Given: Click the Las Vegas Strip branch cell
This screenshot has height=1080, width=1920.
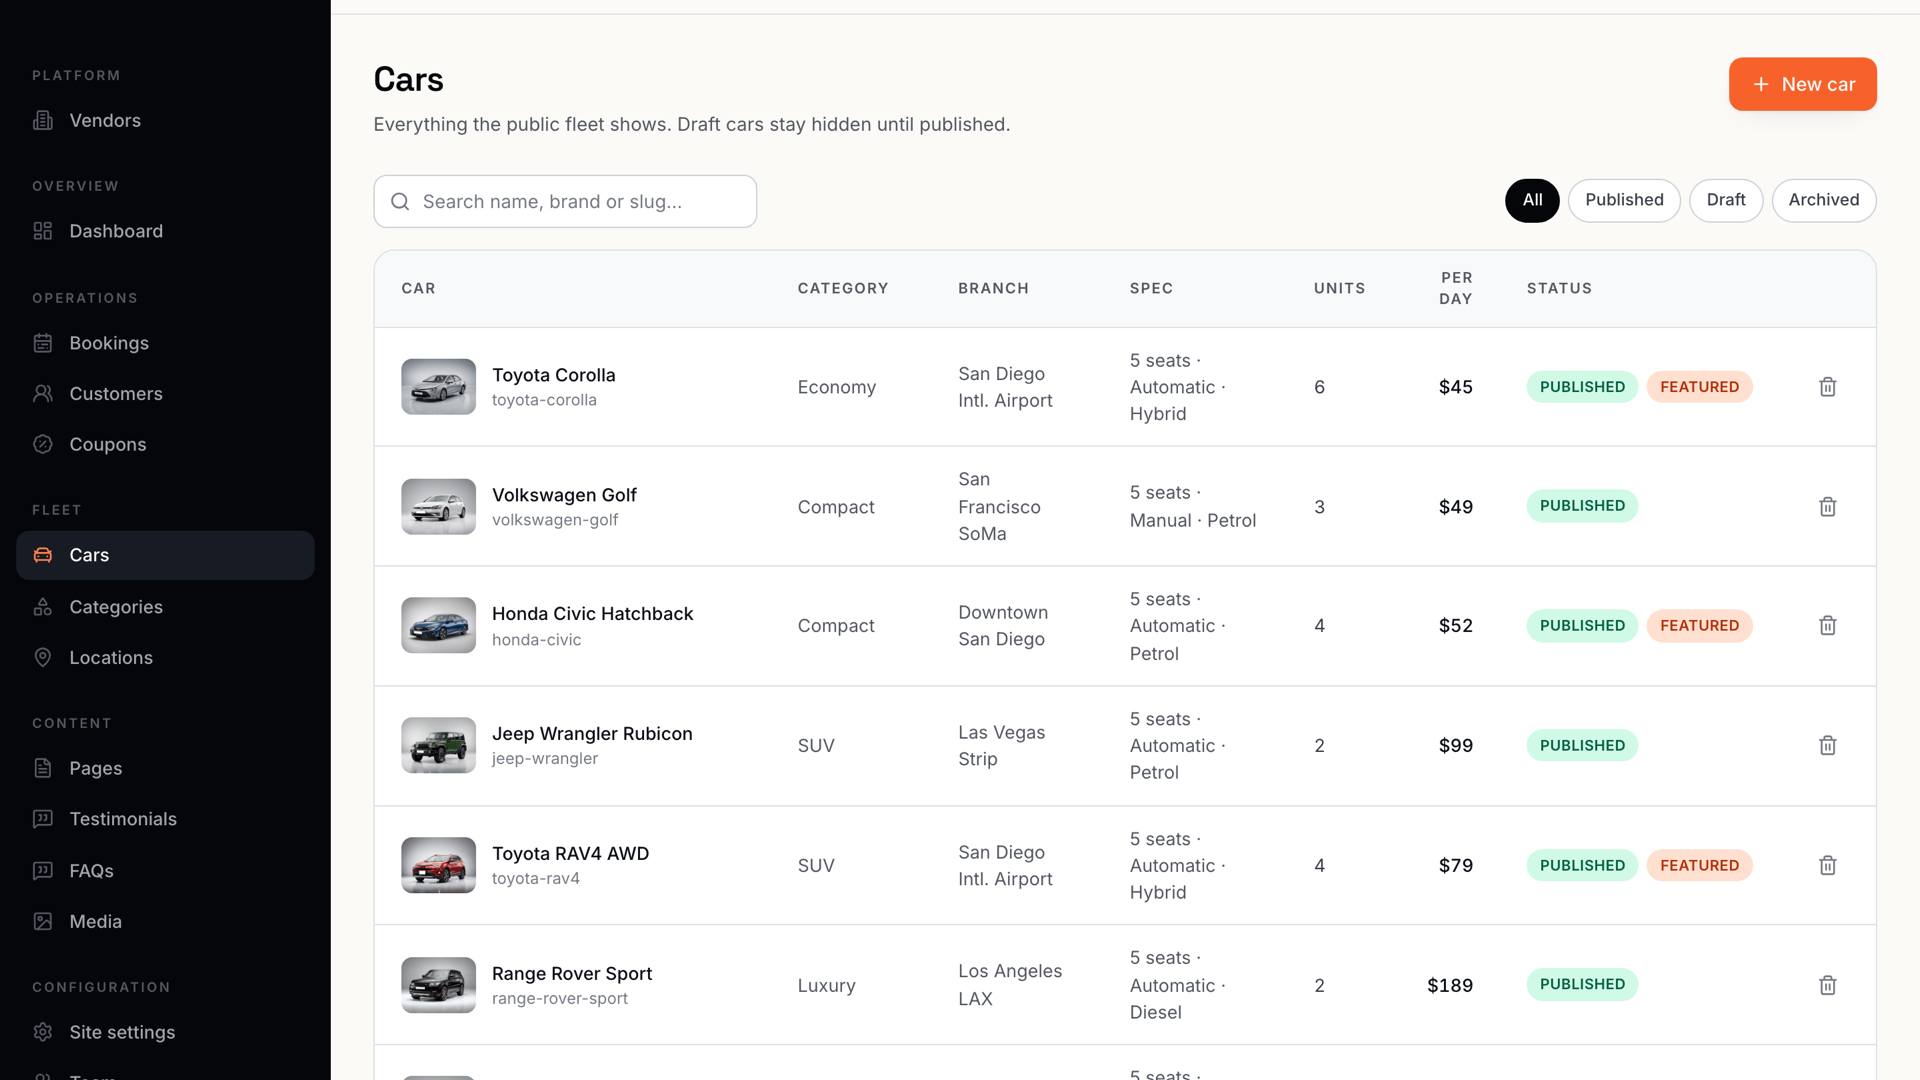Looking at the screenshot, I should pos(1001,746).
